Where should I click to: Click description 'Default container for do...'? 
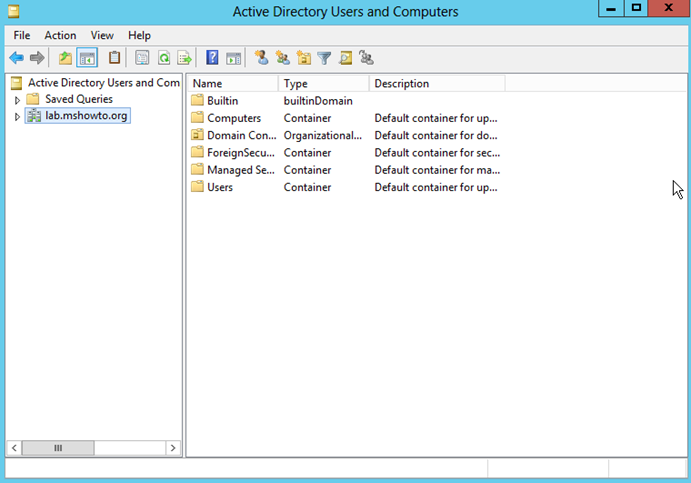pyautogui.click(x=436, y=135)
